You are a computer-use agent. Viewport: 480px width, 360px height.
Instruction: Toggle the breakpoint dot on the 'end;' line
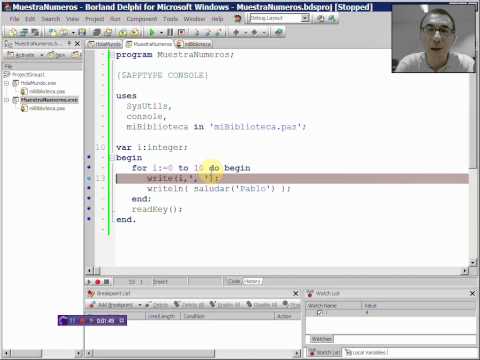(x=89, y=198)
